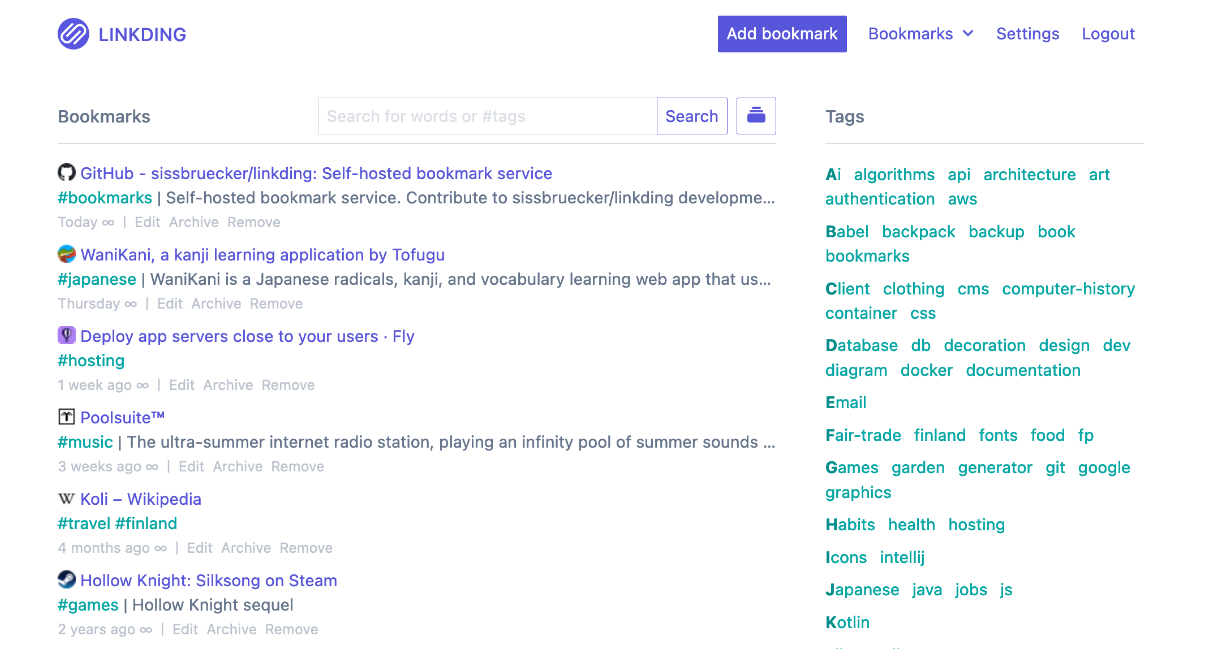This screenshot has width=1220, height=668.
Task: Click the Add bookmark button
Action: (x=782, y=34)
